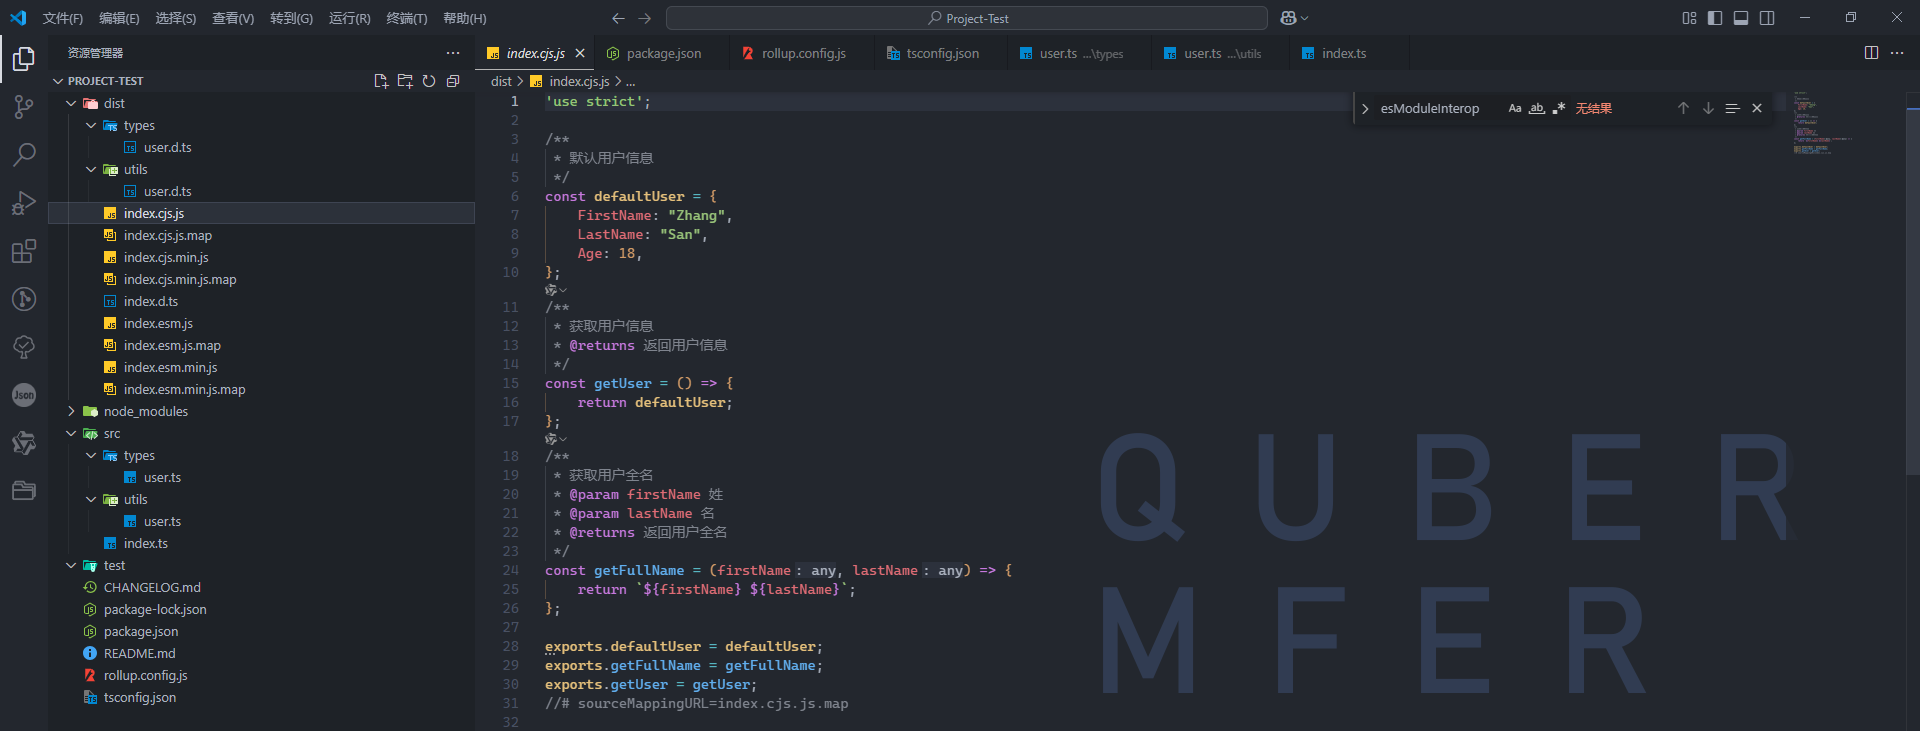Open the Extensions view
This screenshot has width=1920, height=731.
click(x=24, y=251)
